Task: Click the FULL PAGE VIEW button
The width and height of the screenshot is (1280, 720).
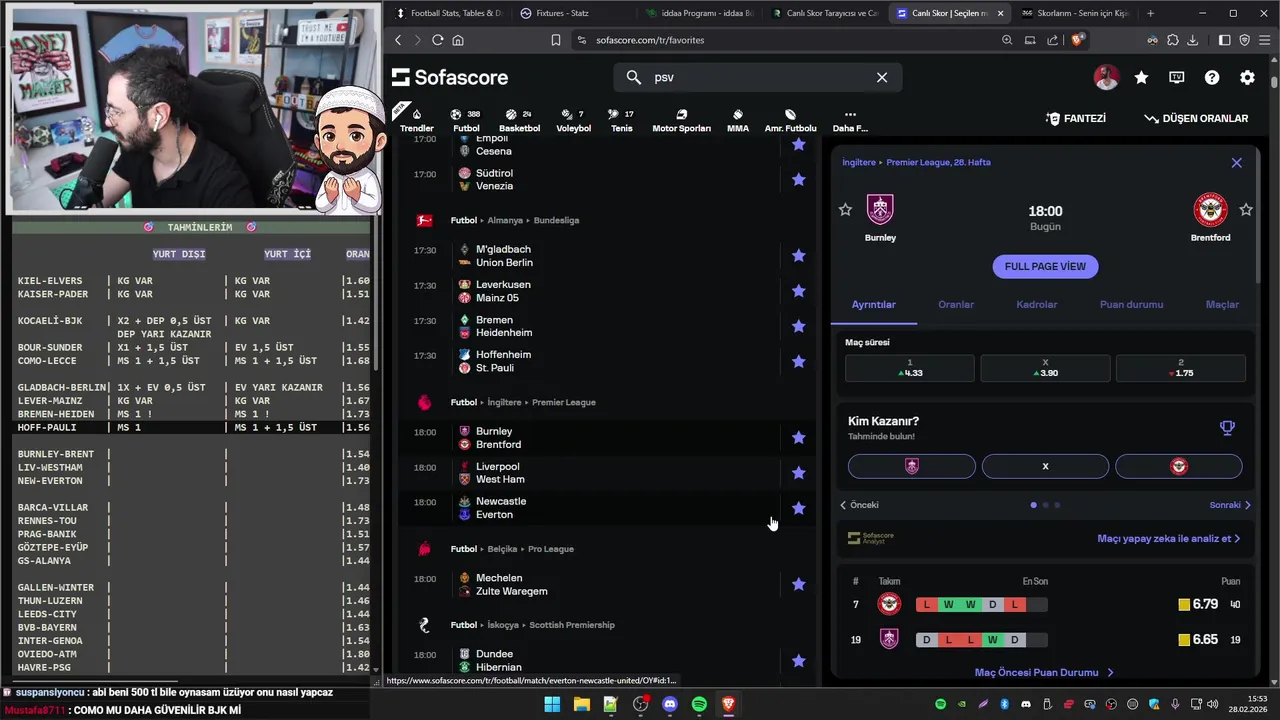Action: pyautogui.click(x=1045, y=266)
